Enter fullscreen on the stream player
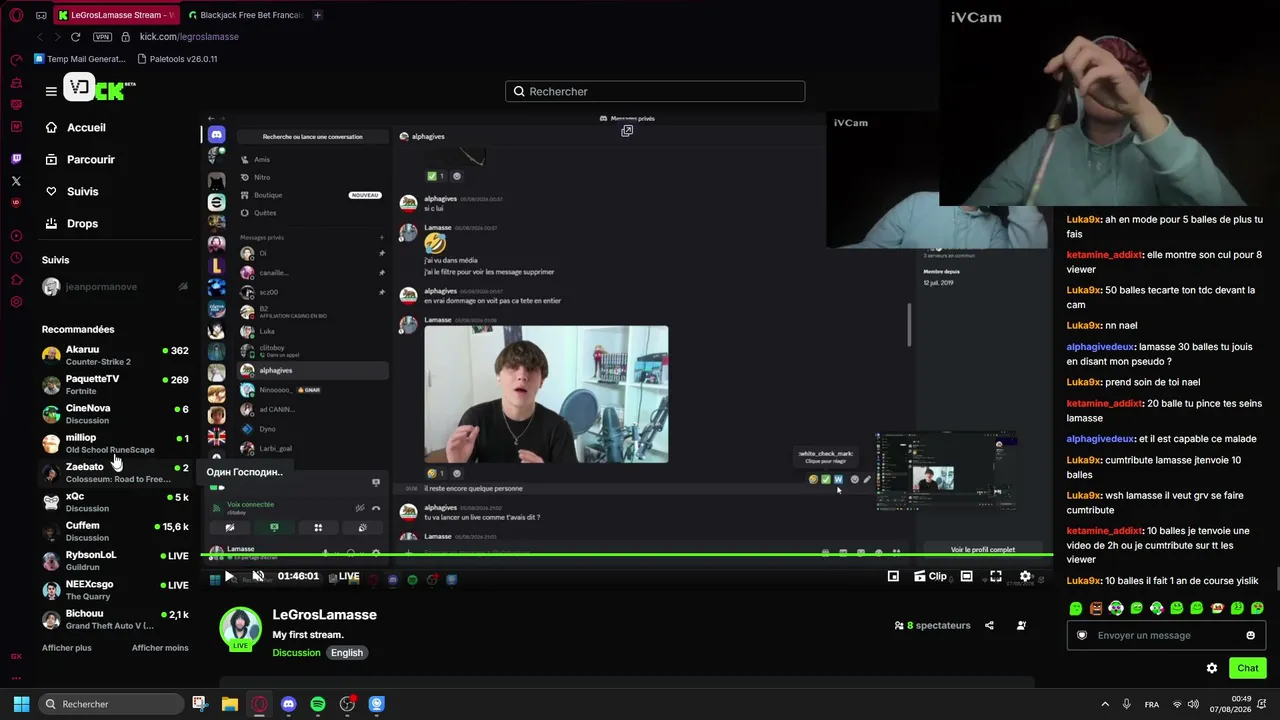Viewport: 1280px width, 720px height. point(996,576)
